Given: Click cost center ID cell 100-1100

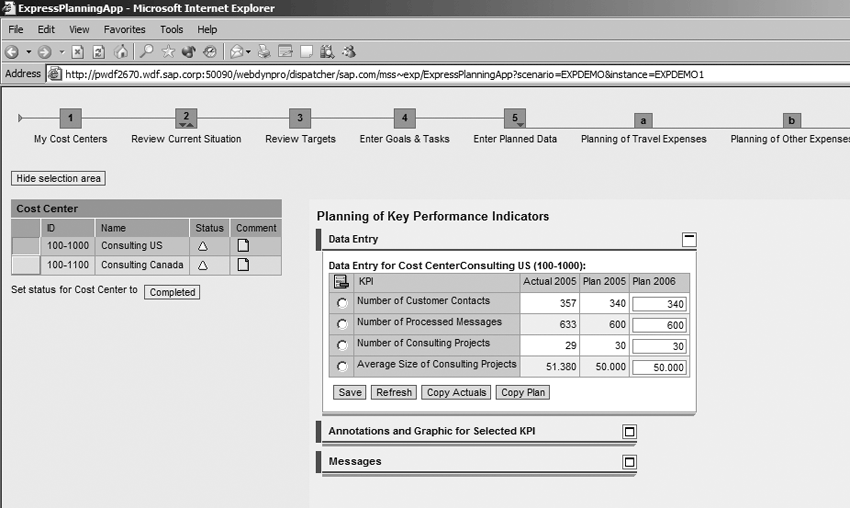Looking at the screenshot, I should [68, 265].
